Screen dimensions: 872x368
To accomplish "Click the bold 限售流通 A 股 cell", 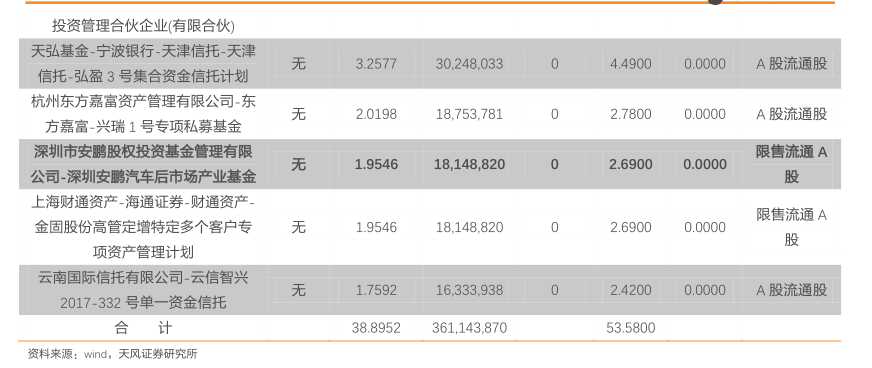I will click(791, 165).
